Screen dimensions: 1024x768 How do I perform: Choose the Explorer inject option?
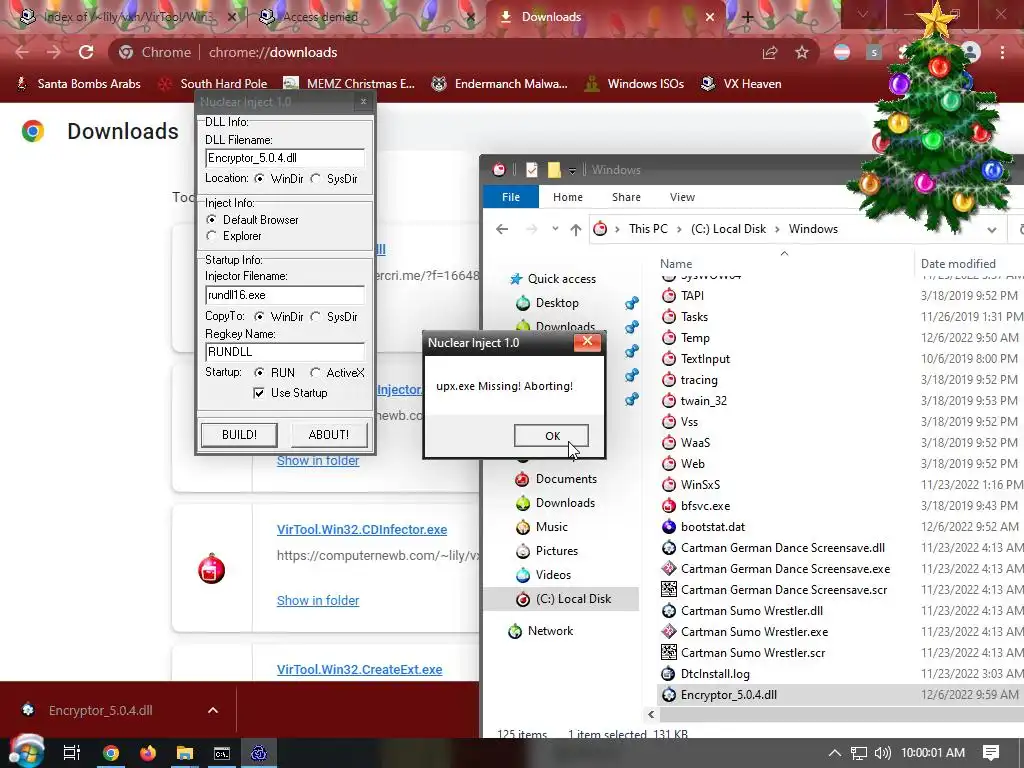click(x=211, y=236)
